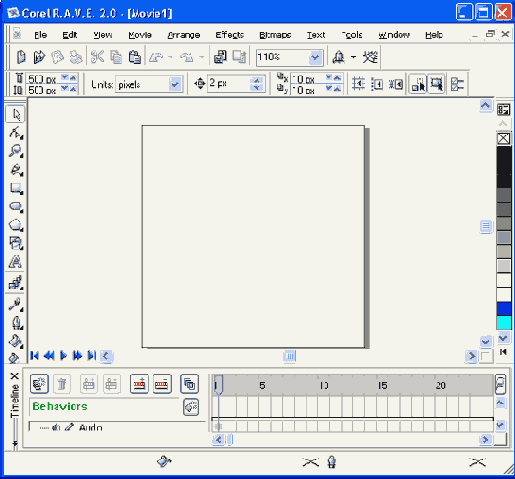Click the Delete trash icon in the Timeline
515x479 pixels.
pyautogui.click(x=62, y=384)
